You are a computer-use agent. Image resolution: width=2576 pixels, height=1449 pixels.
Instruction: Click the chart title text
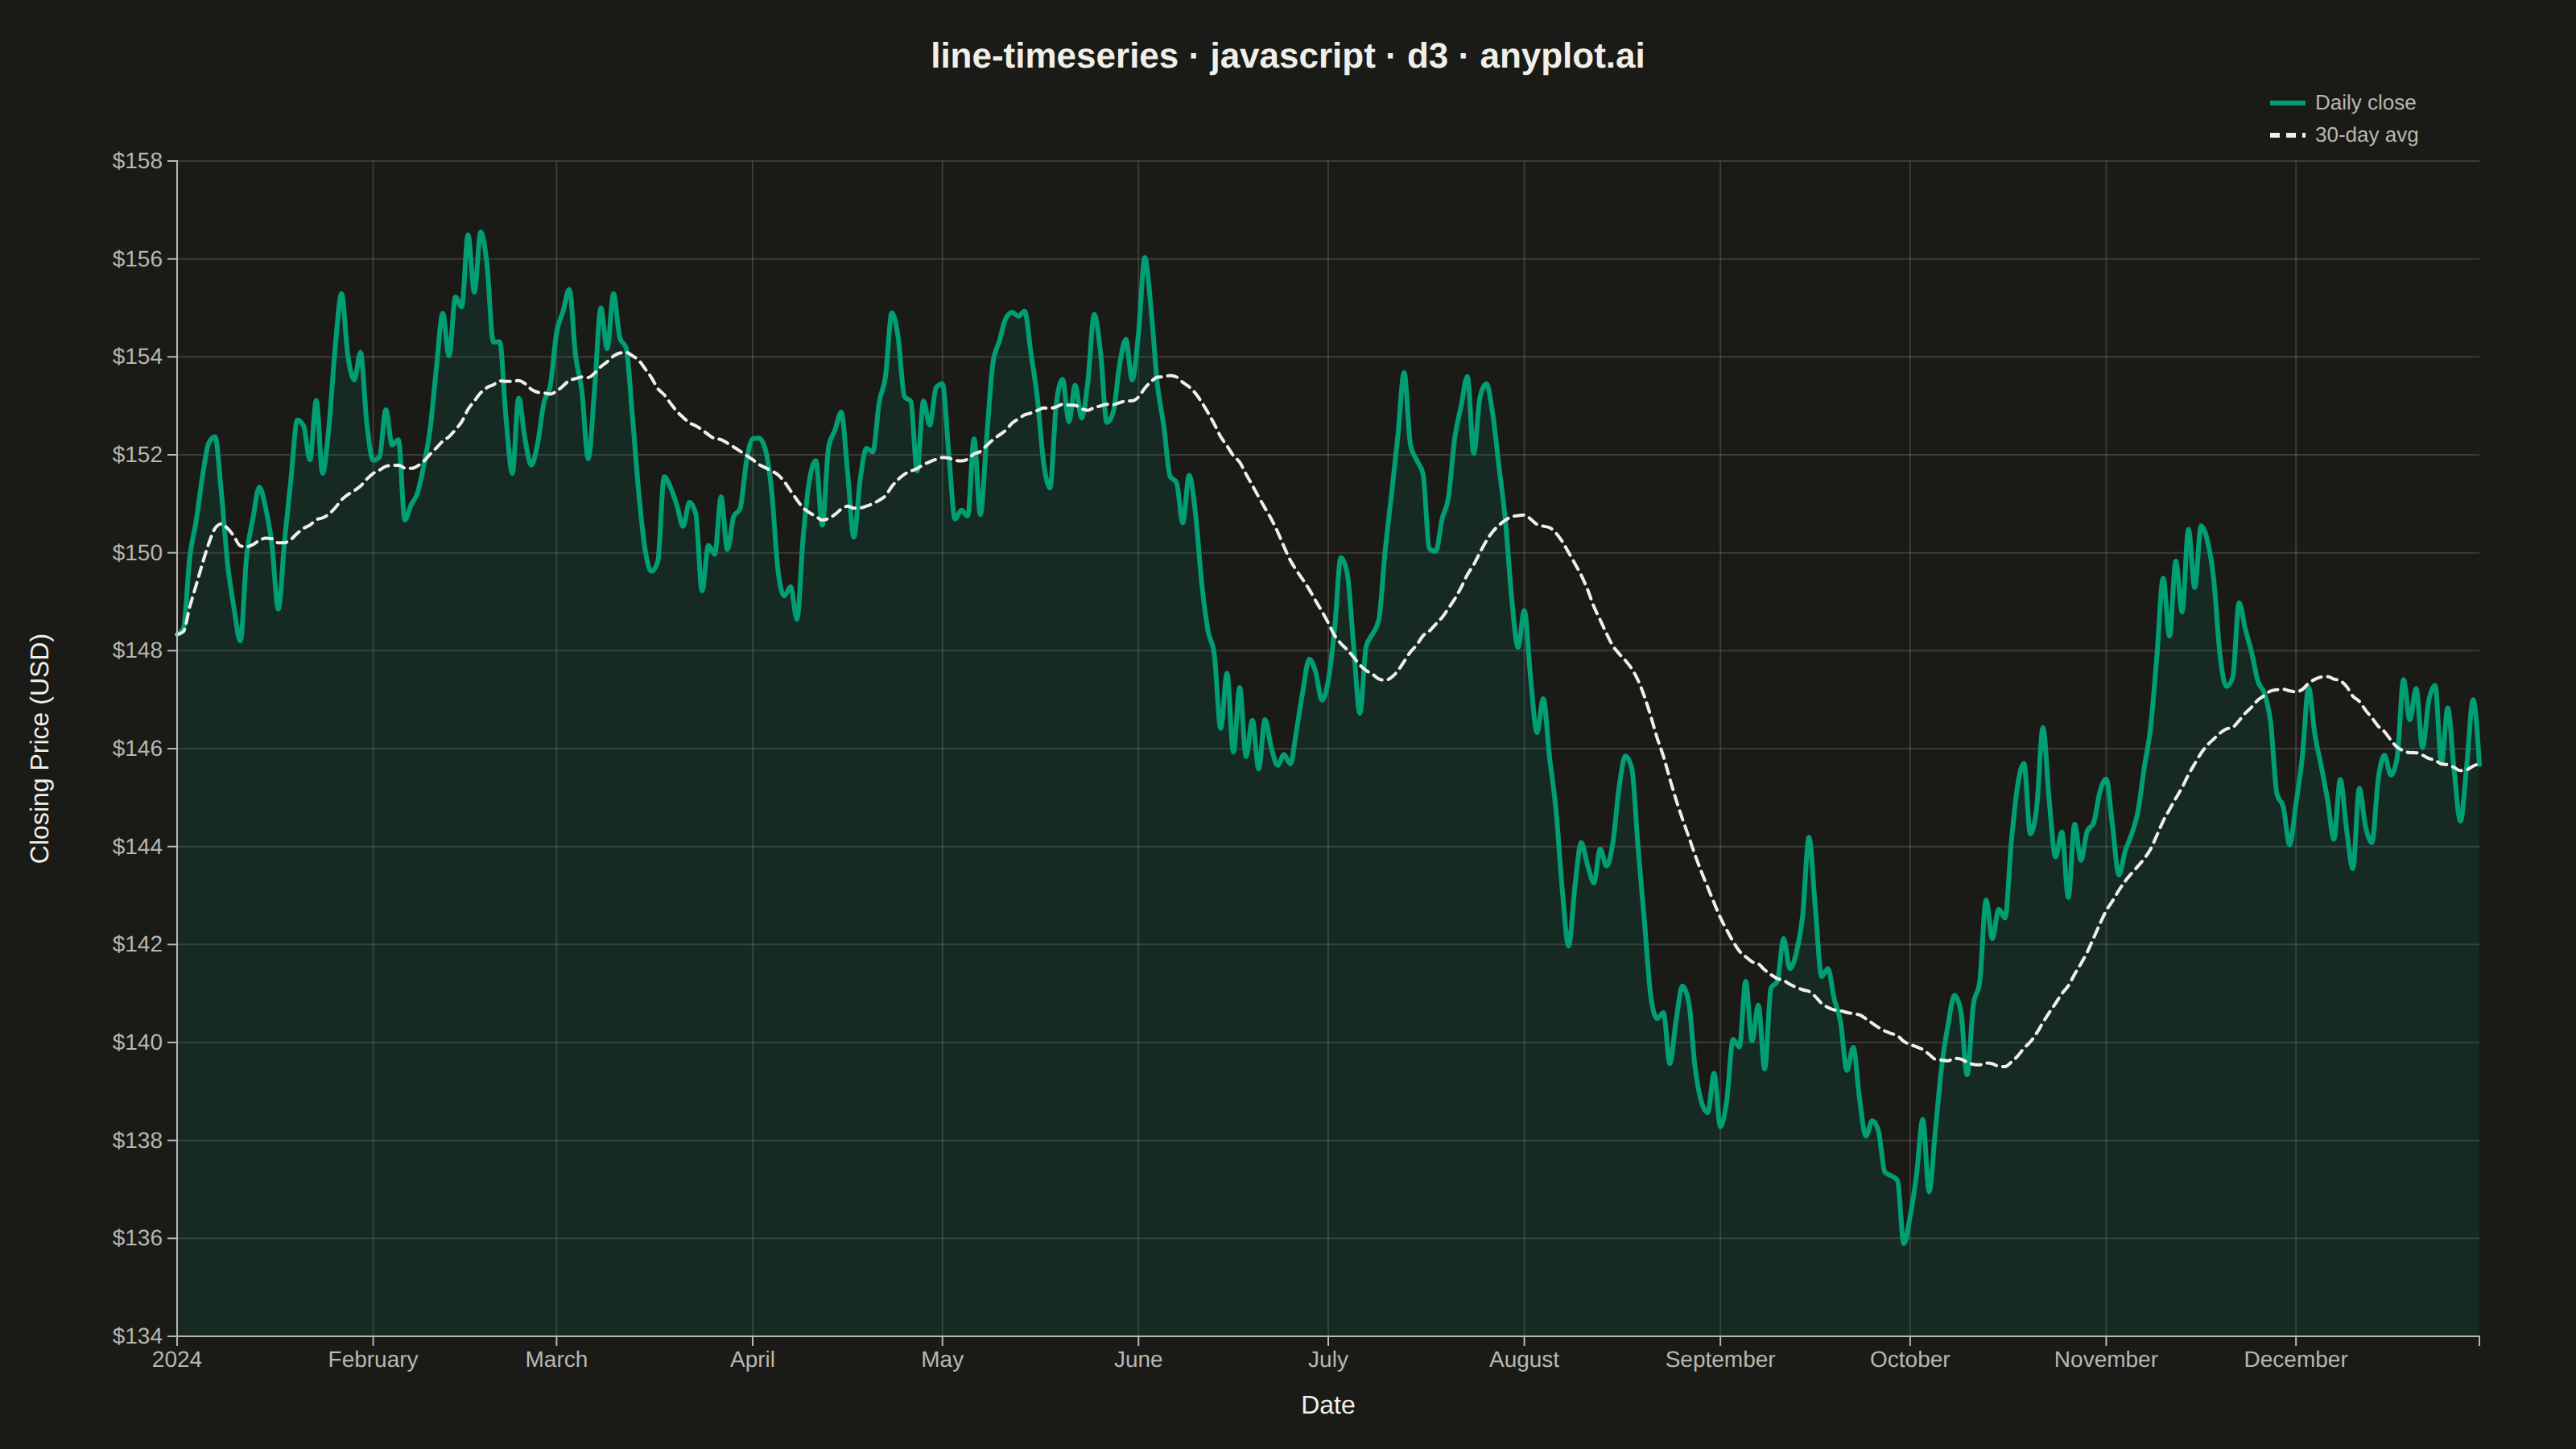1287,56
